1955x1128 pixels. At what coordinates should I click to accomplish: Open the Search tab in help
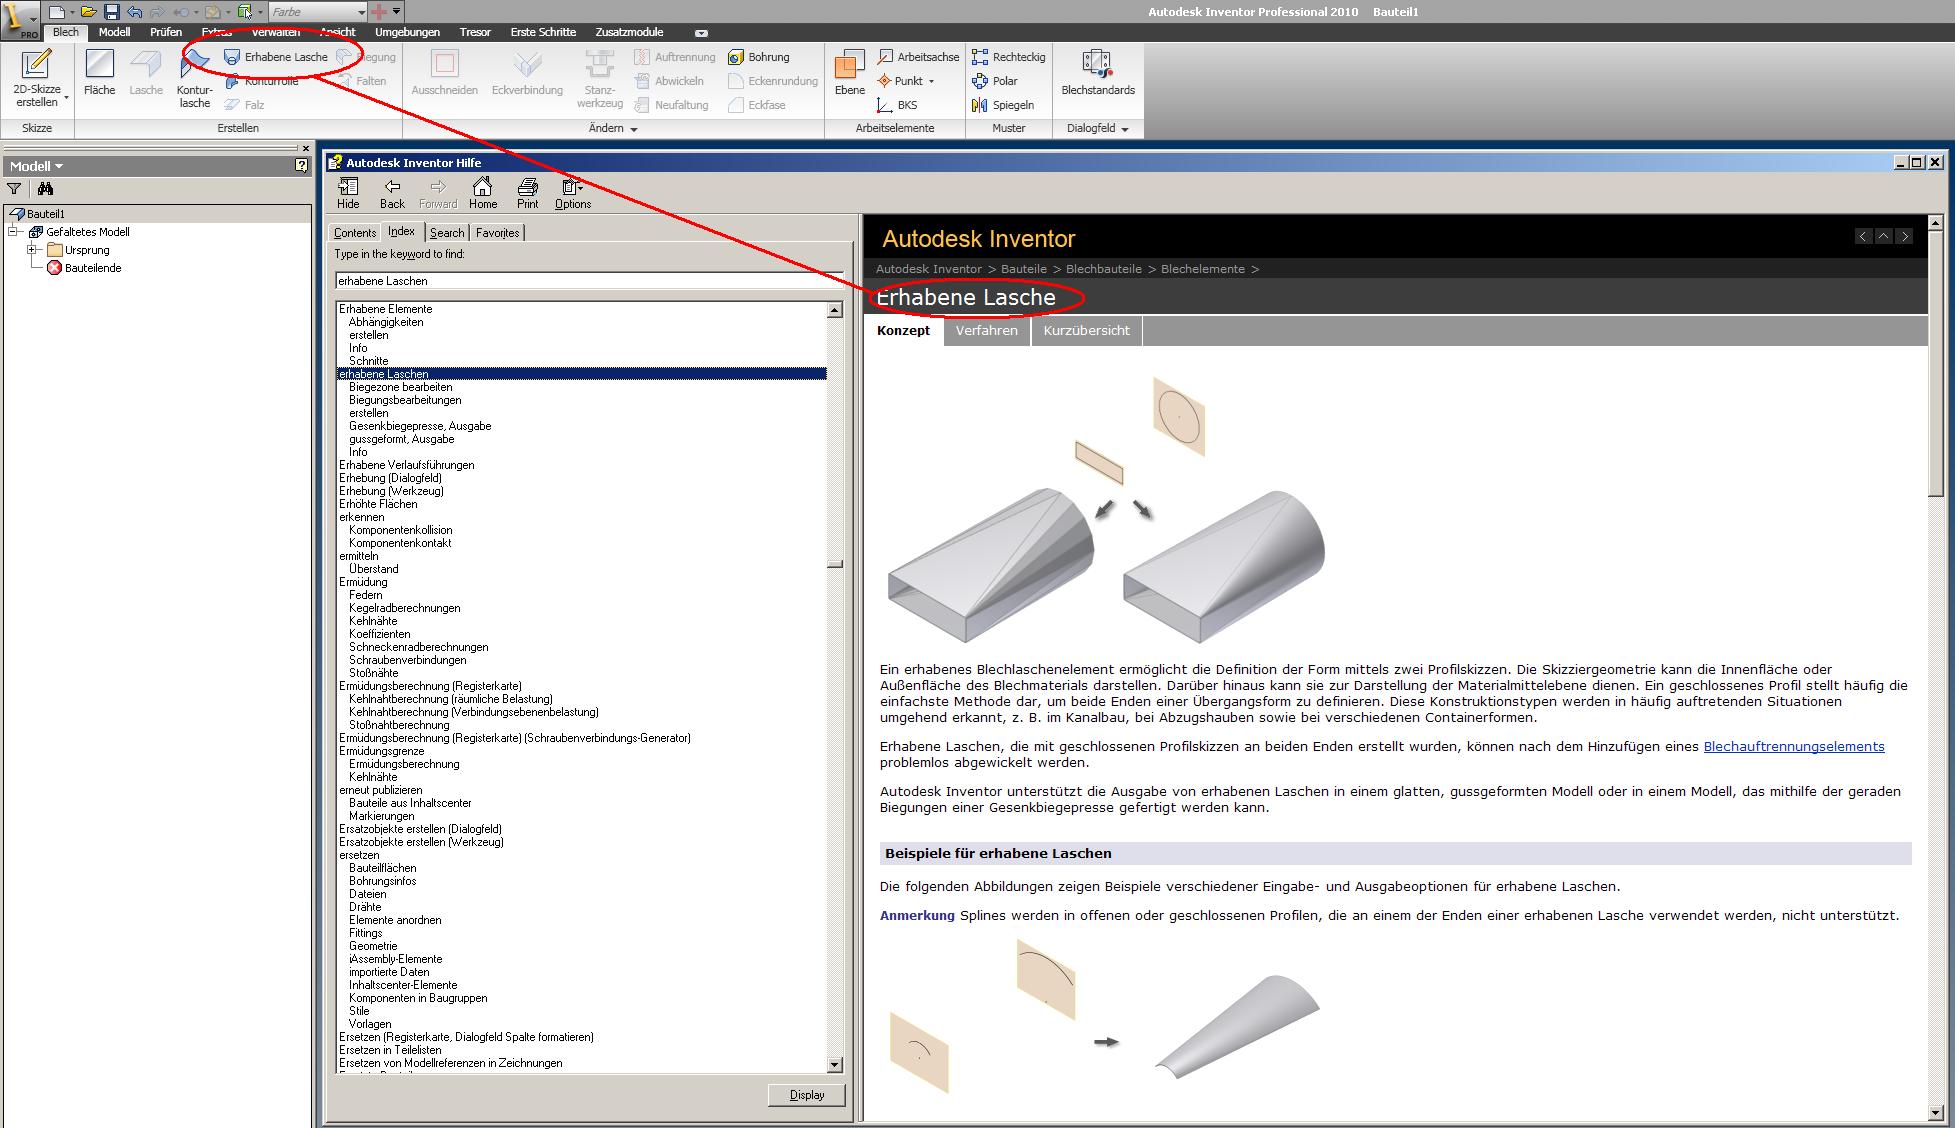447,233
